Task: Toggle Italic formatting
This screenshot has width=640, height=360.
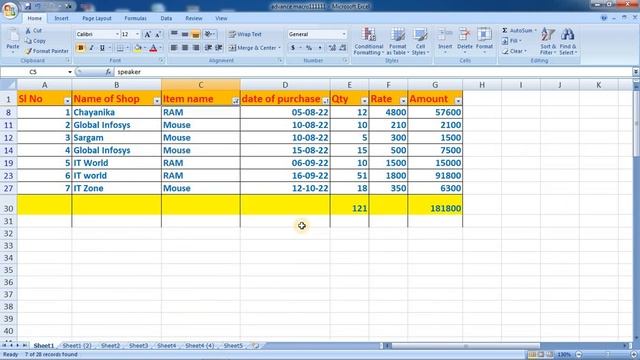Action: tap(91, 48)
